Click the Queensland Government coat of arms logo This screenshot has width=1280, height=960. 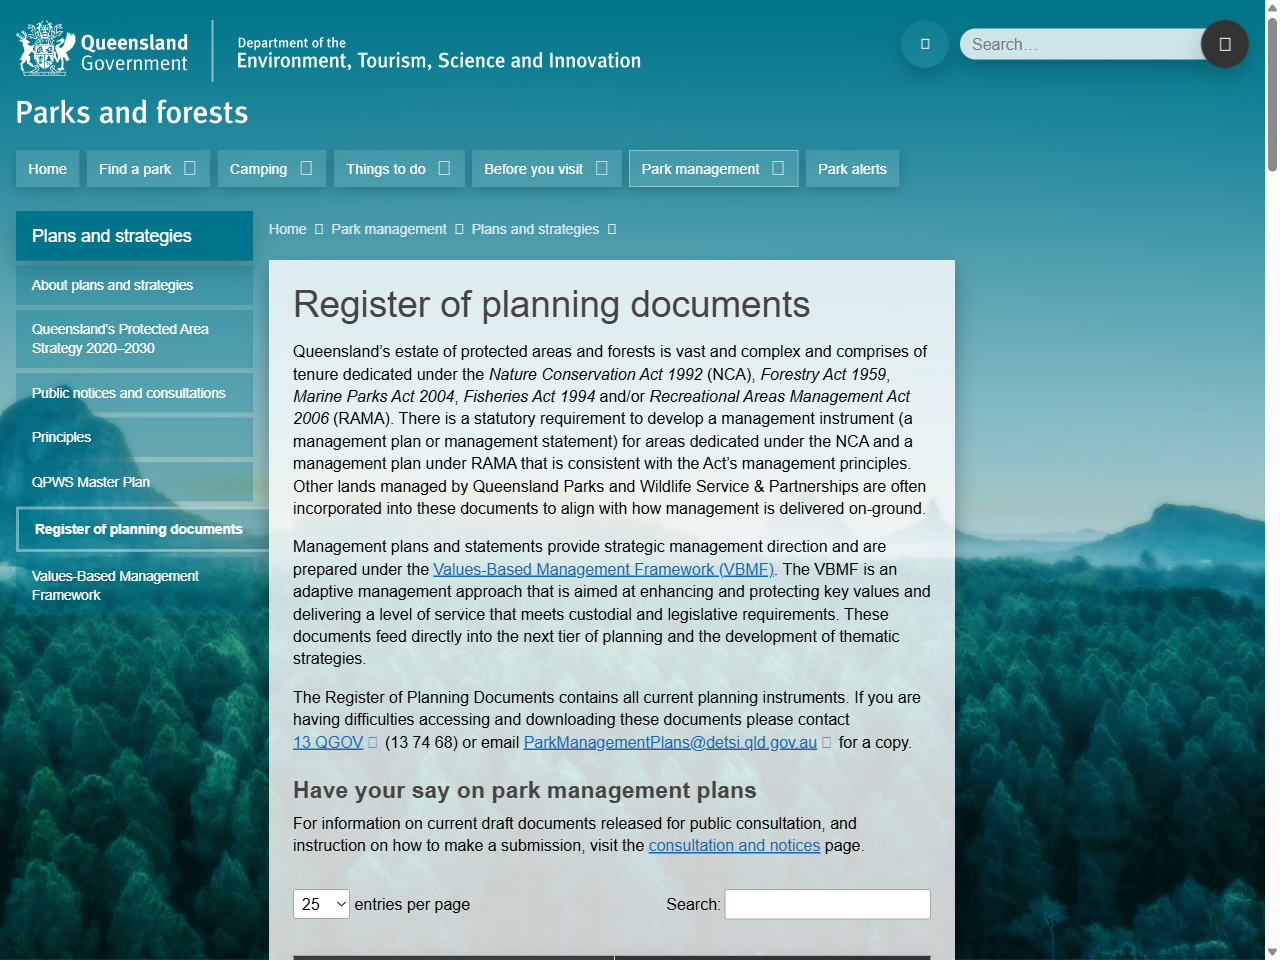(40, 48)
